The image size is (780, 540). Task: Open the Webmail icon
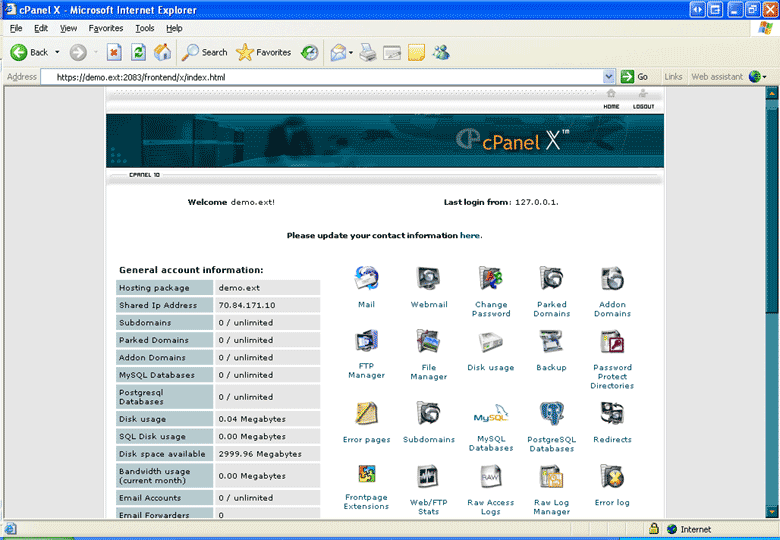[x=428, y=278]
